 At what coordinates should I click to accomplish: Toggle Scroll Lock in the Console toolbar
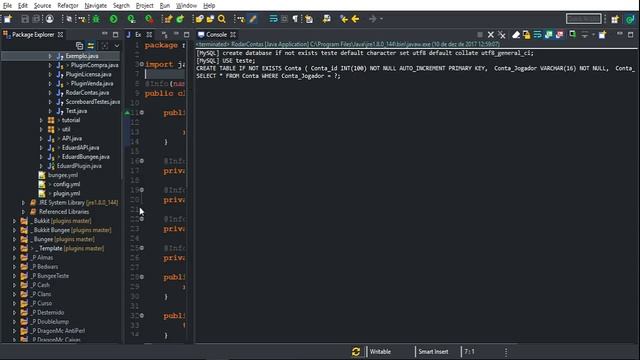527,35
